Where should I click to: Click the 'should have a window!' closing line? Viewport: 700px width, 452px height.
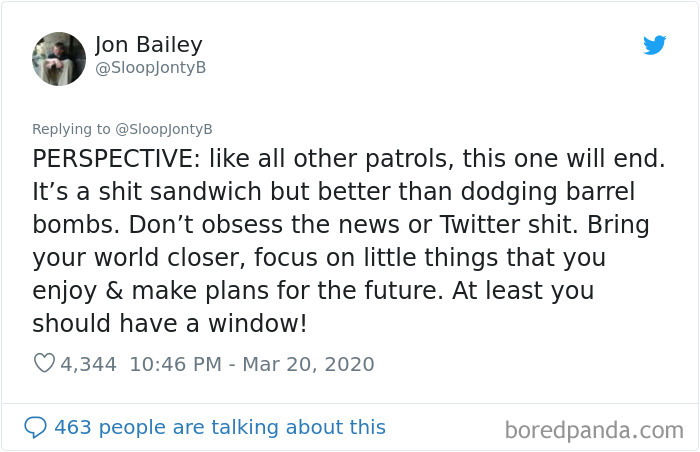point(170,323)
